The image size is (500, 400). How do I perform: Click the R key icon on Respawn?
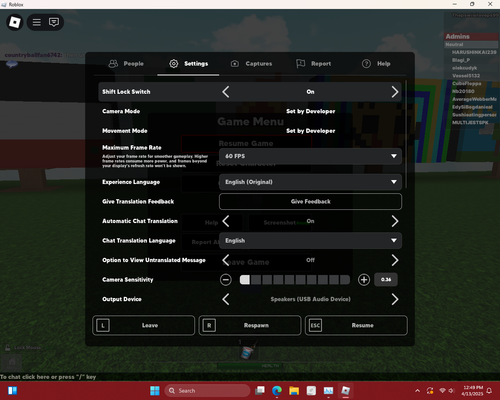tap(209, 325)
